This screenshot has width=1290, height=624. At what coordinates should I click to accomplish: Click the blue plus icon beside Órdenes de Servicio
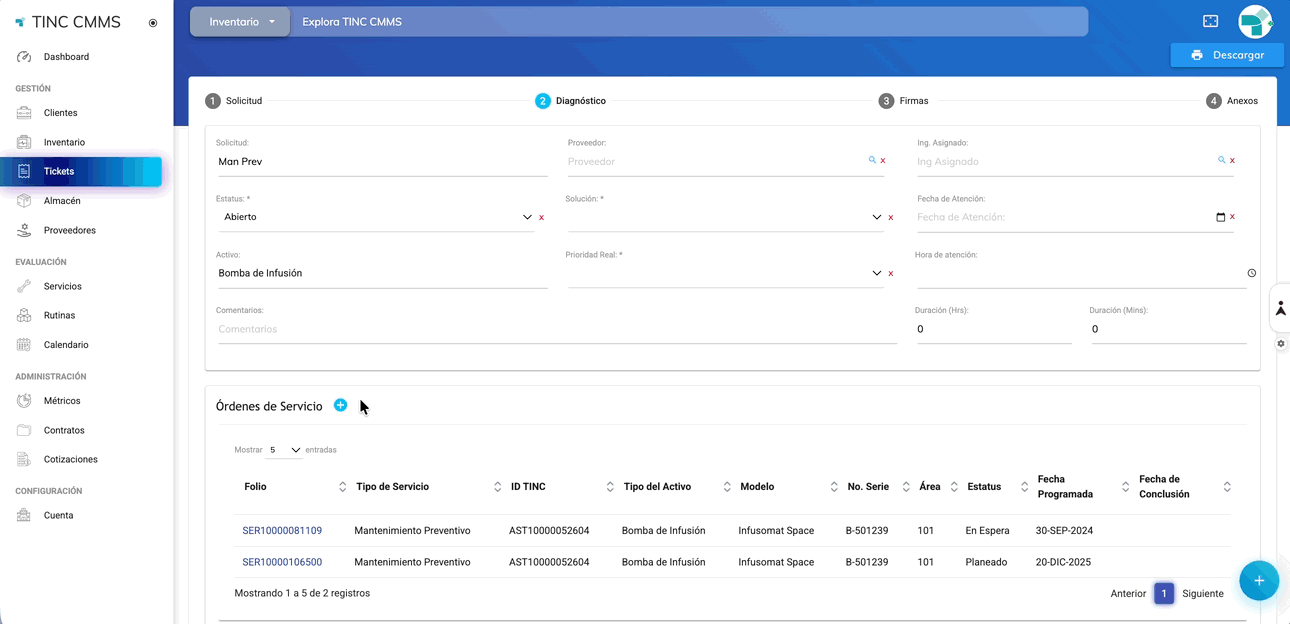click(340, 405)
